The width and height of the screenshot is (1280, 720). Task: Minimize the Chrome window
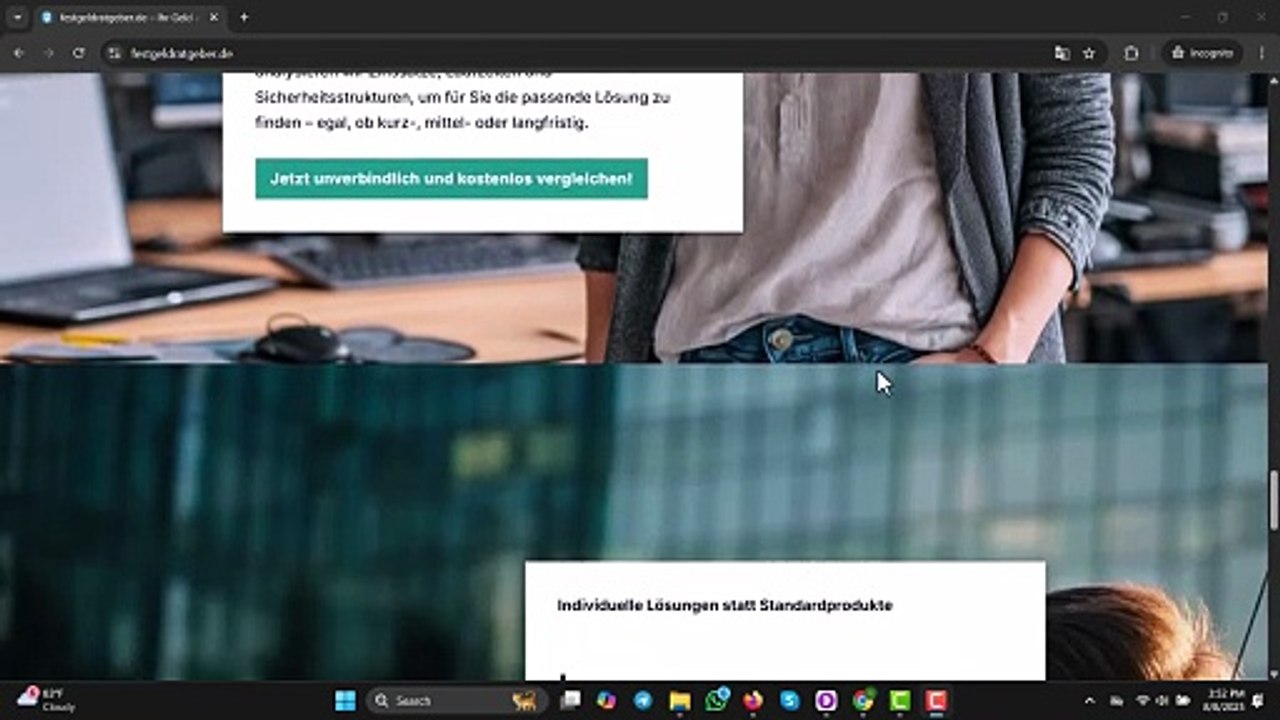1187,17
